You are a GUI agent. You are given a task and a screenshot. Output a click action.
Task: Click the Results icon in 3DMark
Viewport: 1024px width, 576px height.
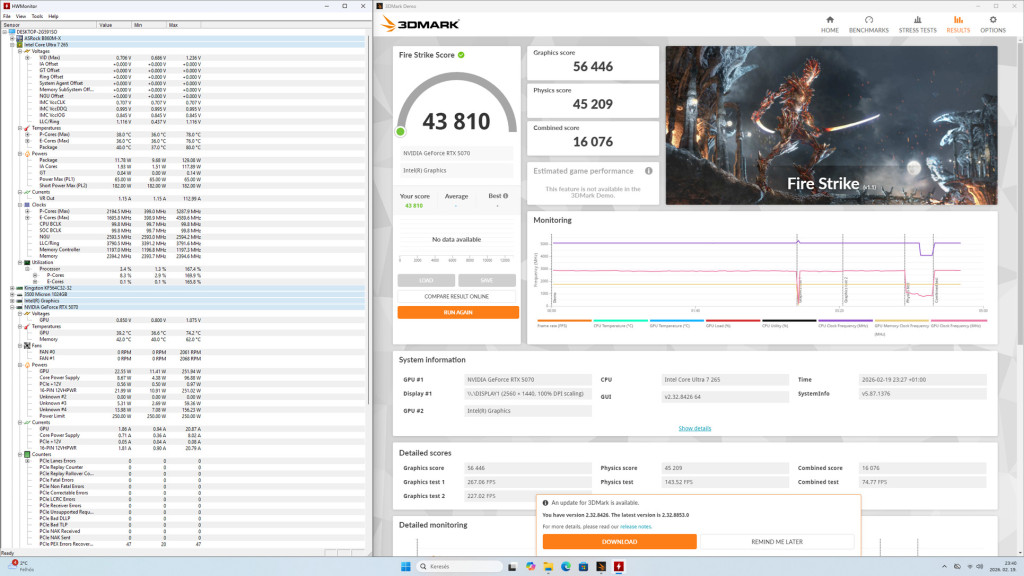pyautogui.click(x=958, y=24)
